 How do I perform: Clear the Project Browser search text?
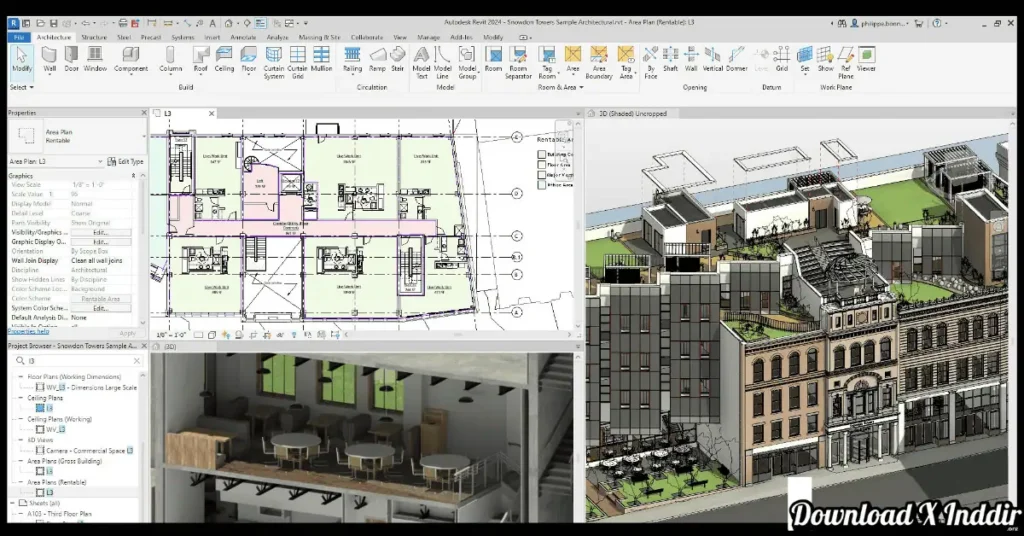click(x=136, y=360)
